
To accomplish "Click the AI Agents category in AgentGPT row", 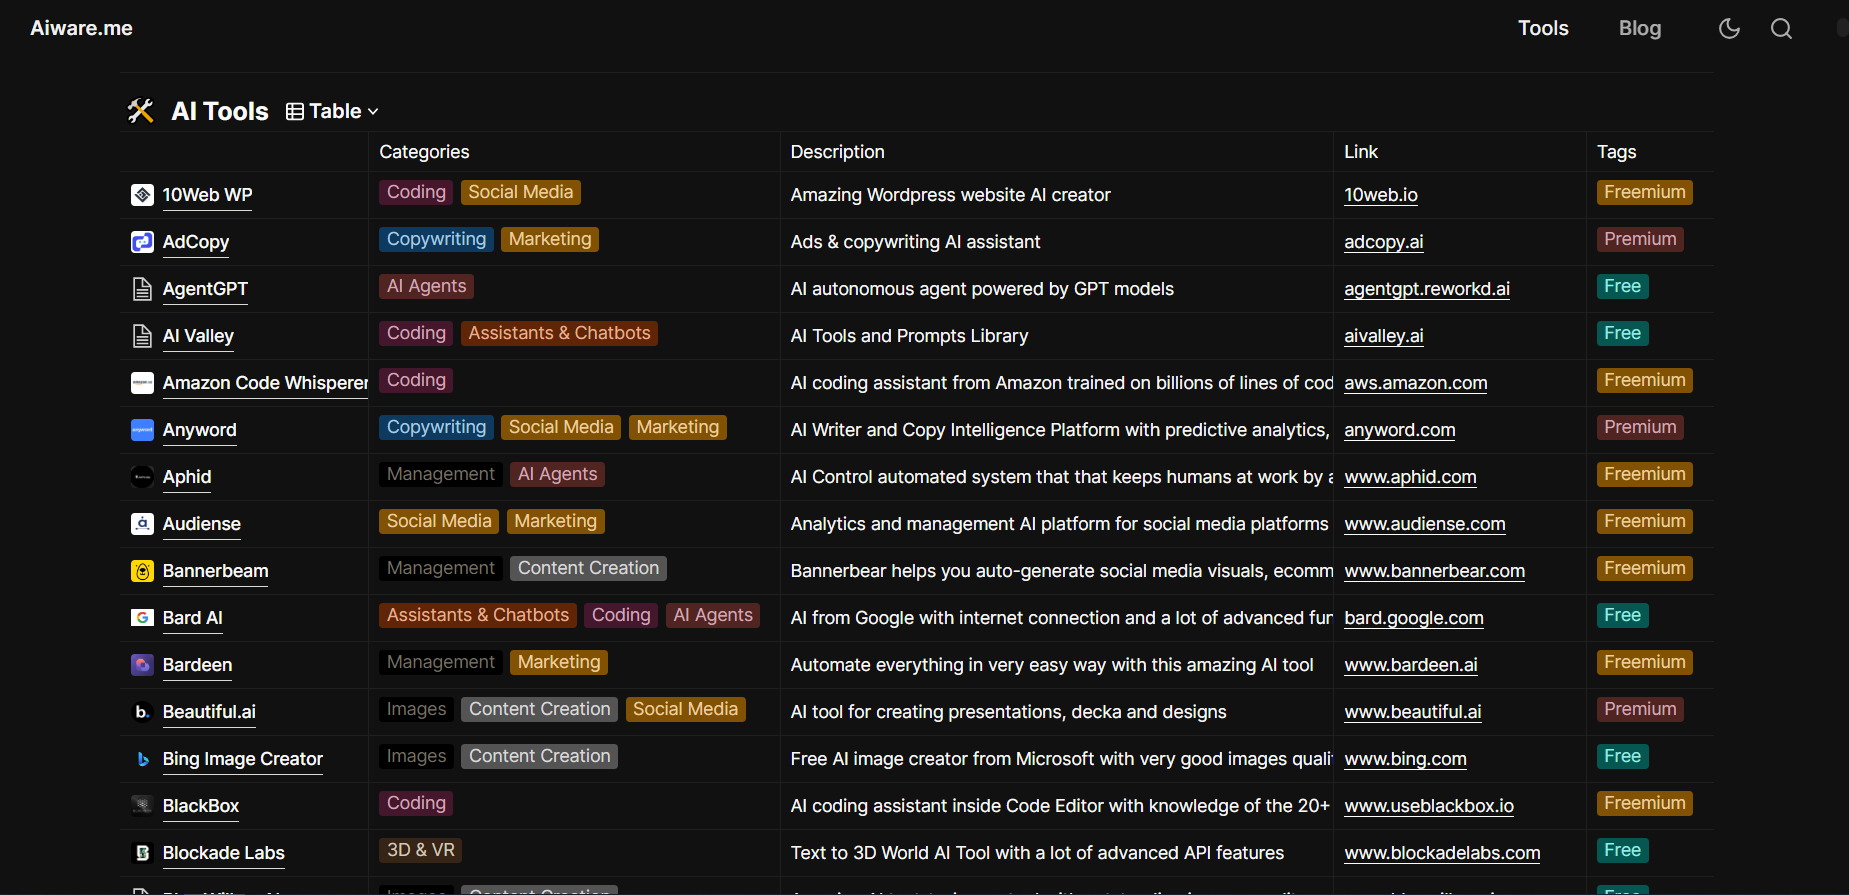I will [x=426, y=286].
